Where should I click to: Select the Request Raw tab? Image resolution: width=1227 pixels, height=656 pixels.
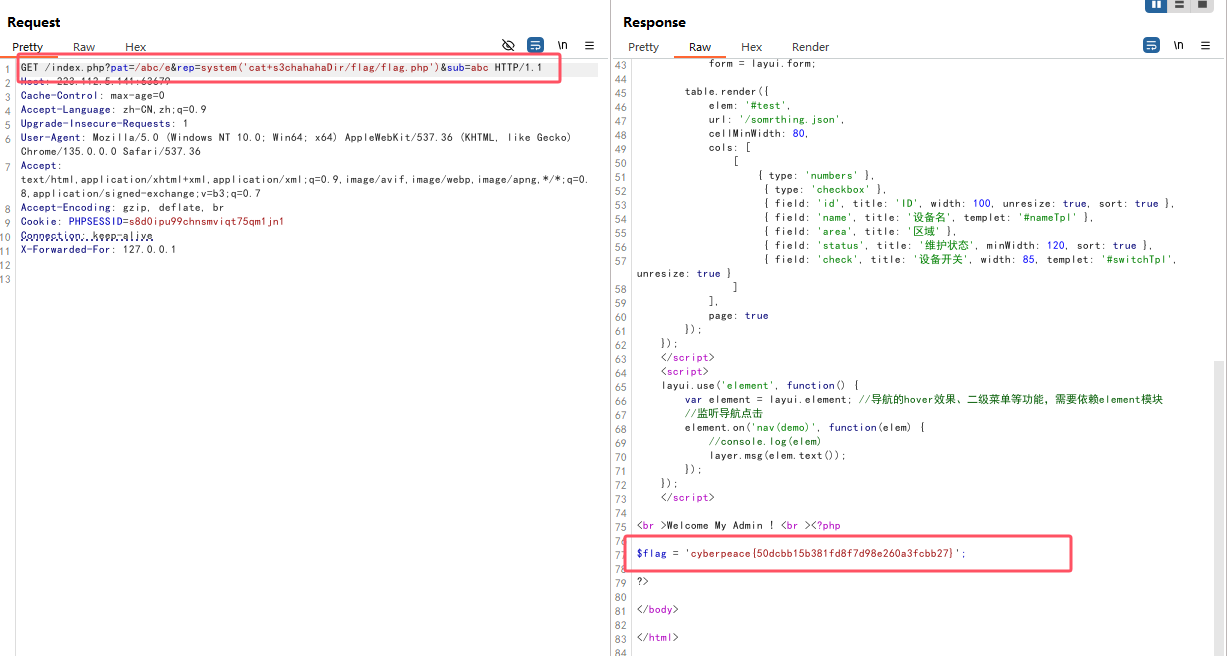84,47
